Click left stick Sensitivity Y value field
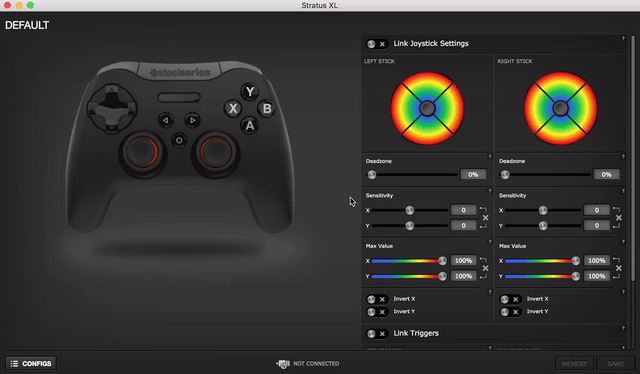Screen dimensions: 640x374 pyautogui.click(x=463, y=225)
